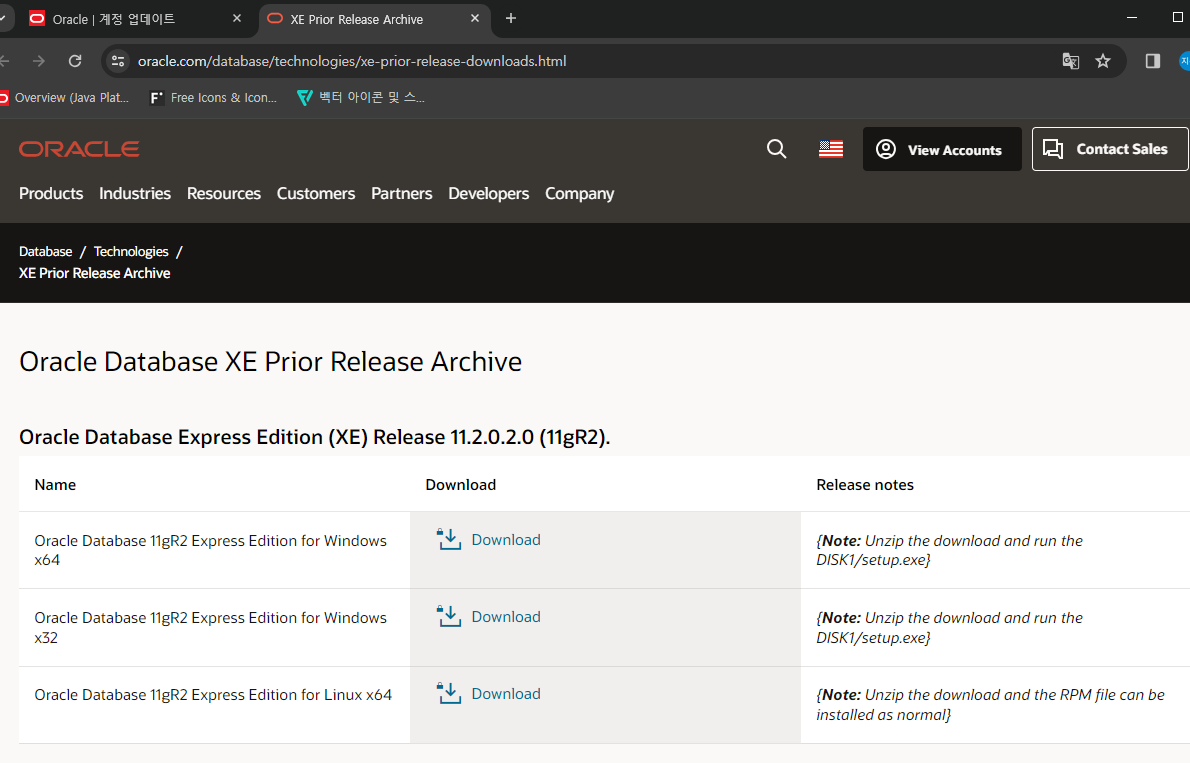1190x763 pixels.
Task: Open the Developers menu
Action: click(x=489, y=194)
